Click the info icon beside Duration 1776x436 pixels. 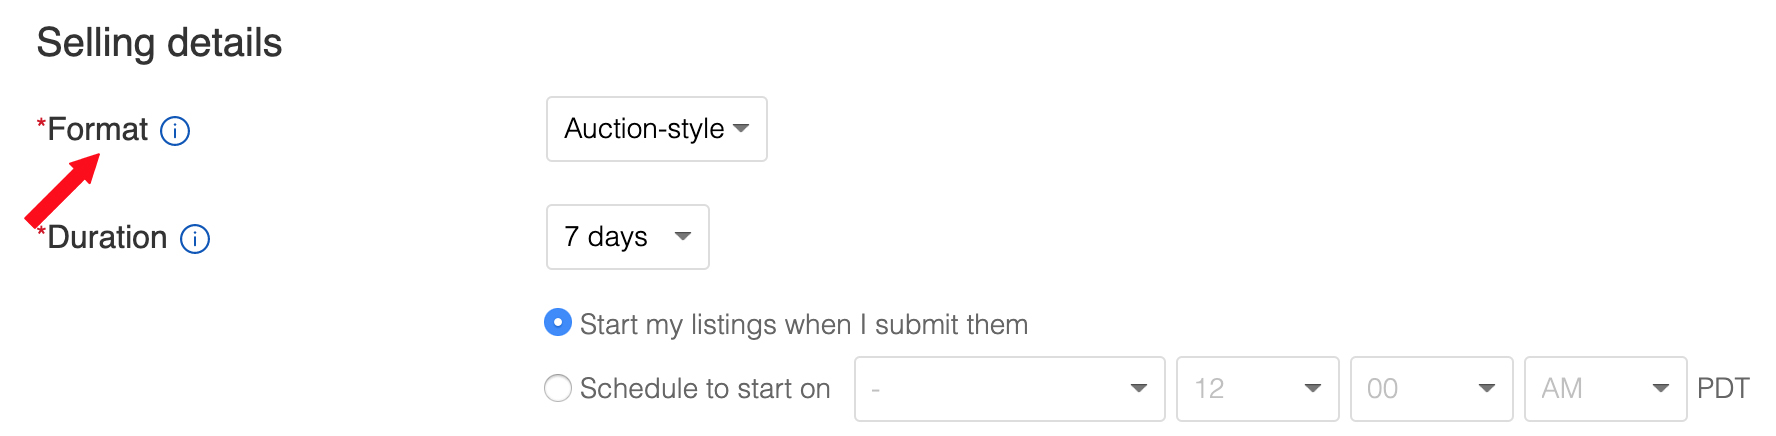click(x=194, y=239)
